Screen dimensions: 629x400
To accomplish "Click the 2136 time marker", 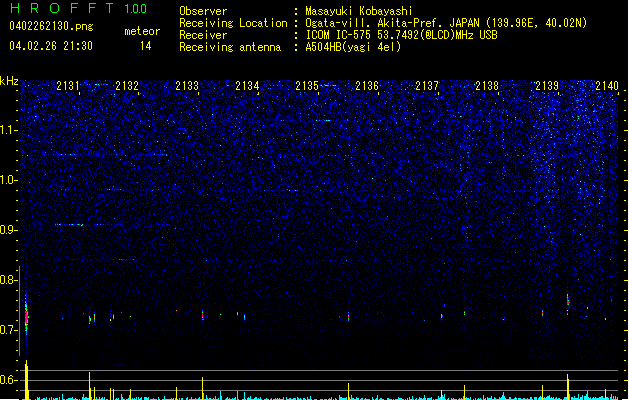I will coord(367,86).
